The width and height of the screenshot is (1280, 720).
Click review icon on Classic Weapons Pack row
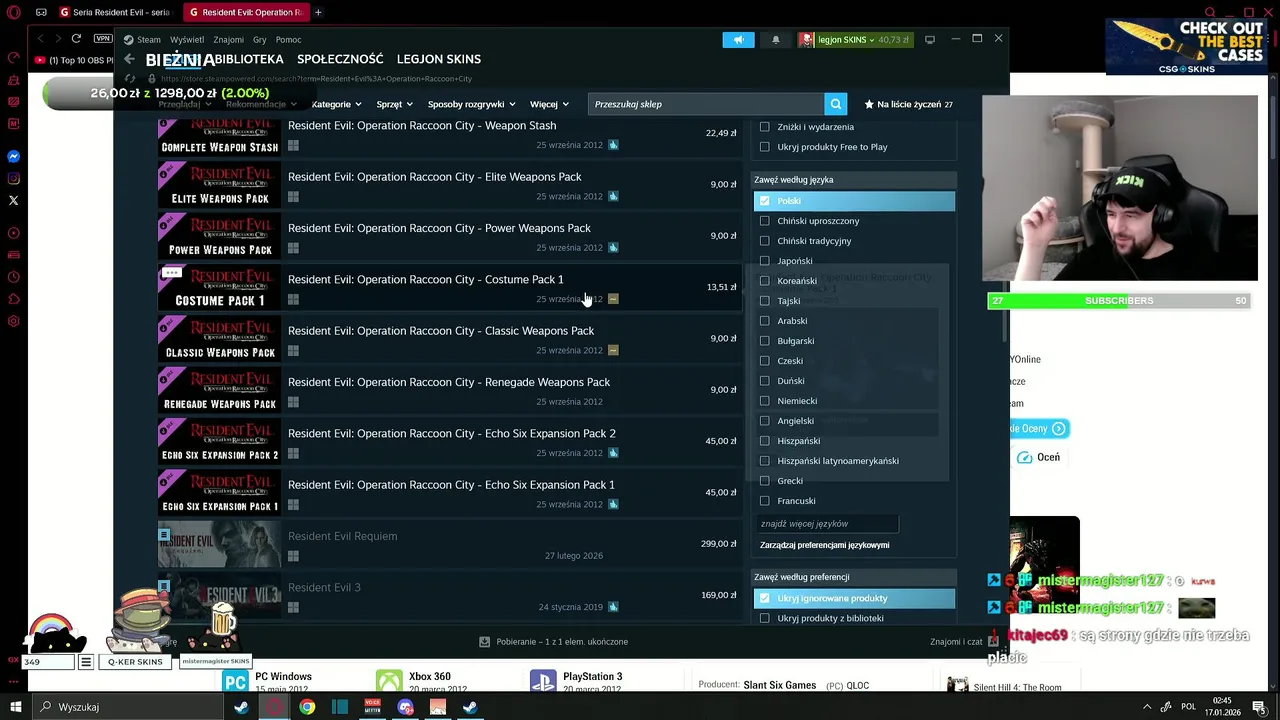(x=613, y=350)
